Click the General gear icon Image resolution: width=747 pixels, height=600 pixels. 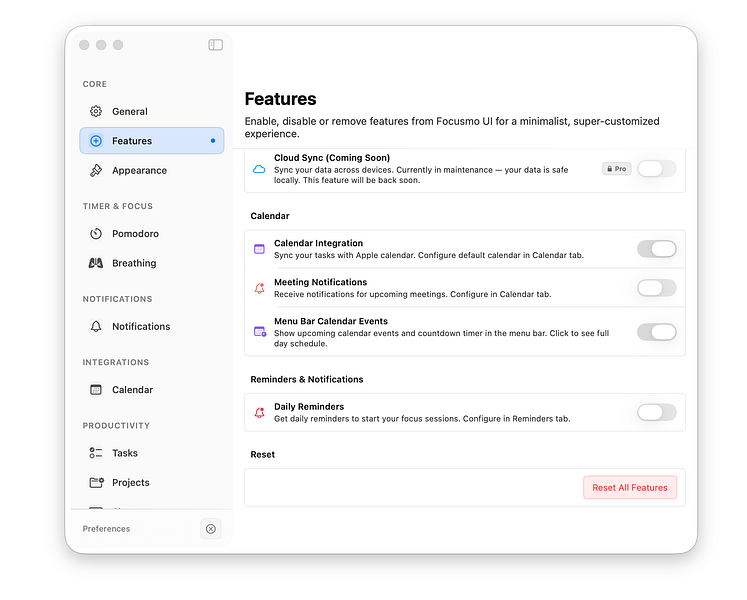[96, 111]
